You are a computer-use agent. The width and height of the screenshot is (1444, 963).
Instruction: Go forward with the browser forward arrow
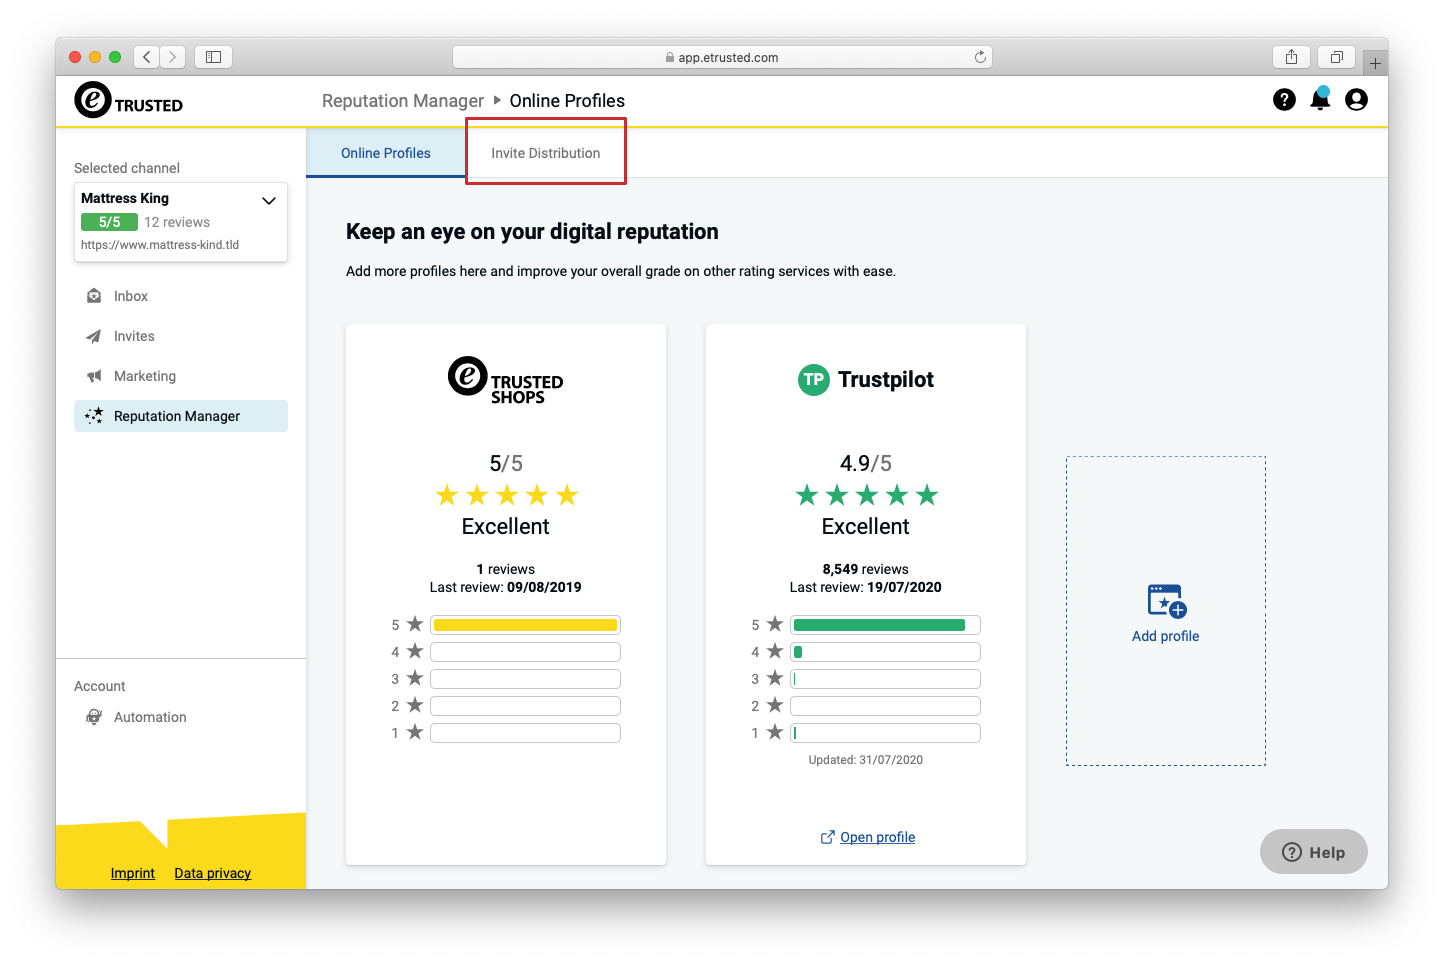point(172,57)
